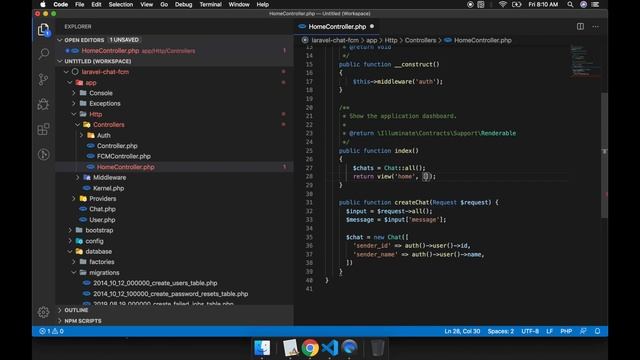This screenshot has height=360, width=640.
Task: Change Spaces: 2 indentation setting
Action: coord(500,331)
